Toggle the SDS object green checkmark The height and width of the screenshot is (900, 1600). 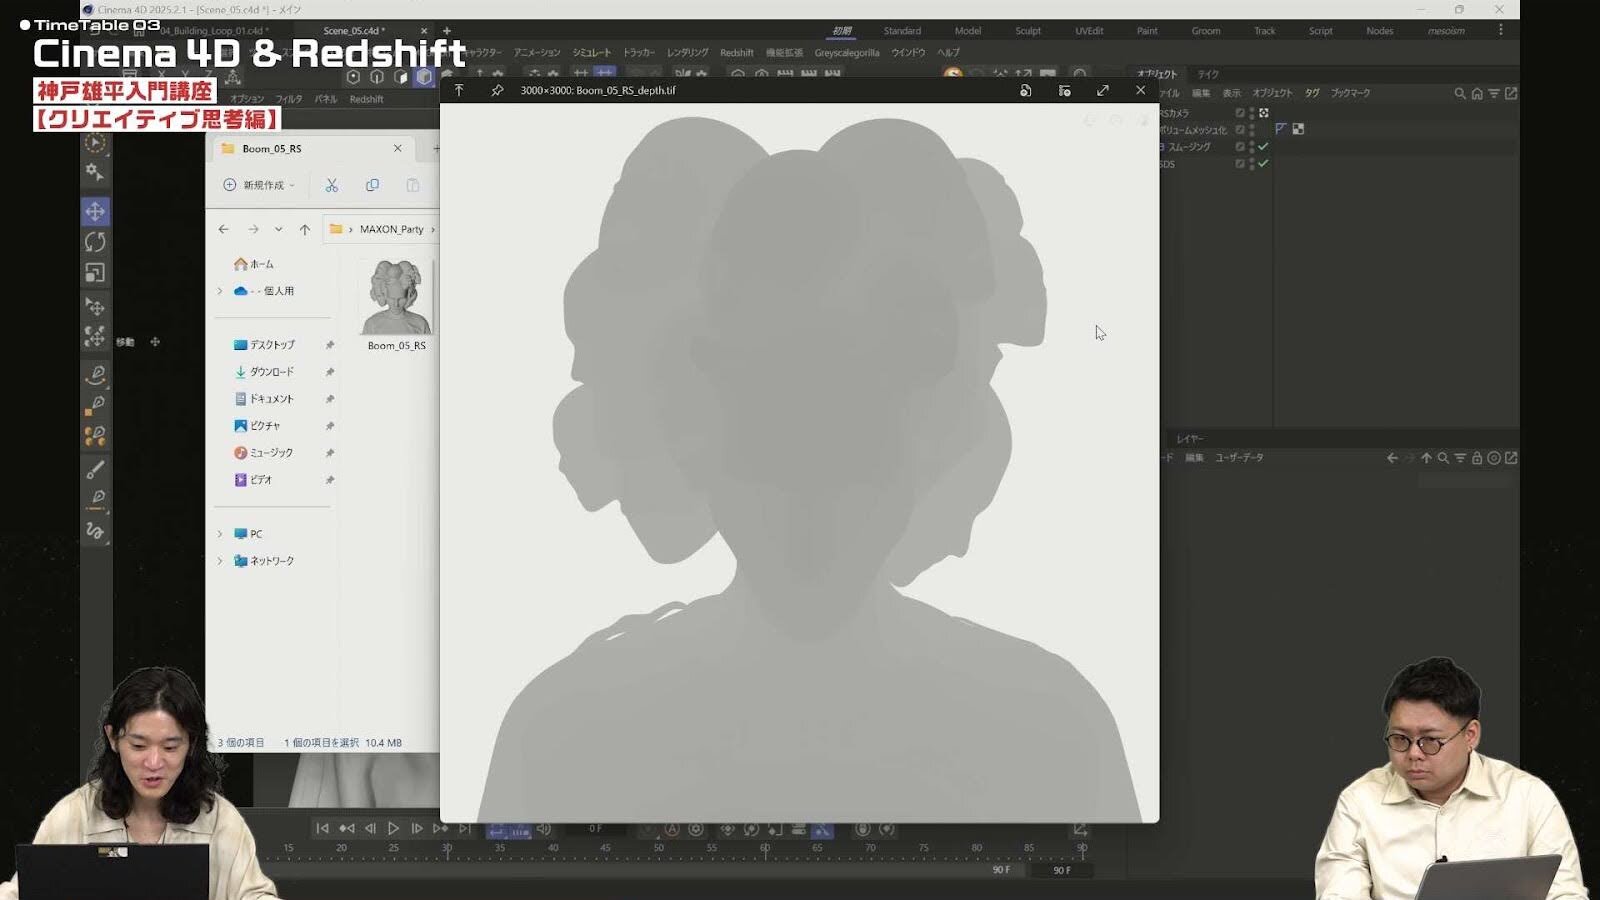click(x=1263, y=163)
